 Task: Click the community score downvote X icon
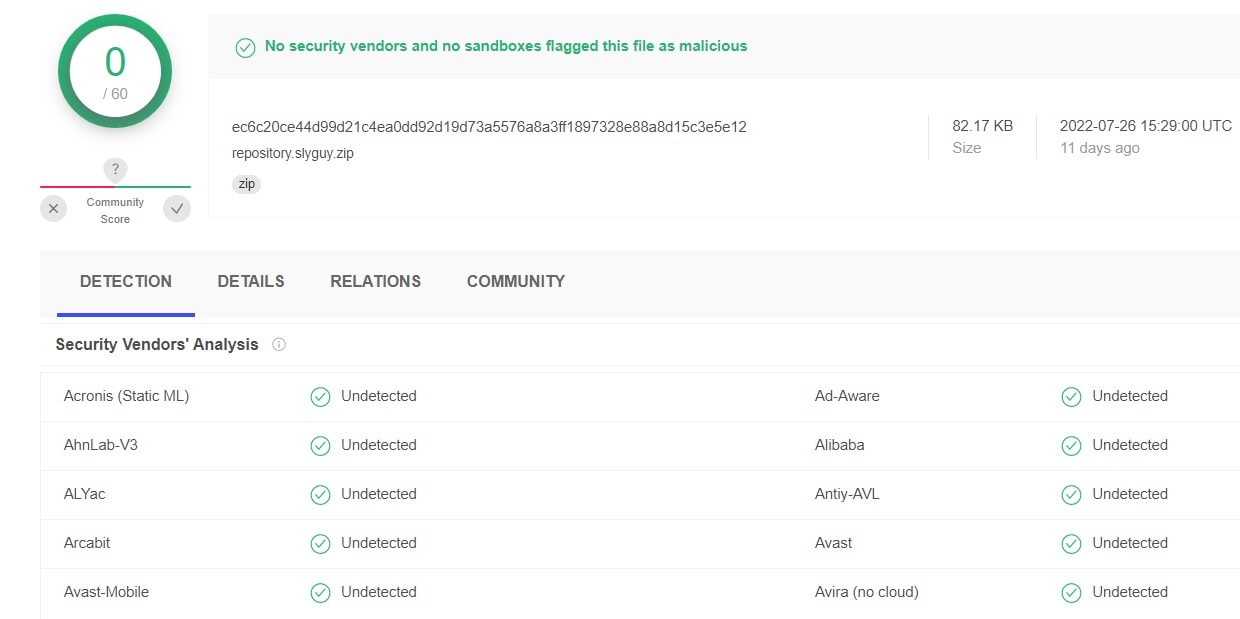tap(54, 209)
